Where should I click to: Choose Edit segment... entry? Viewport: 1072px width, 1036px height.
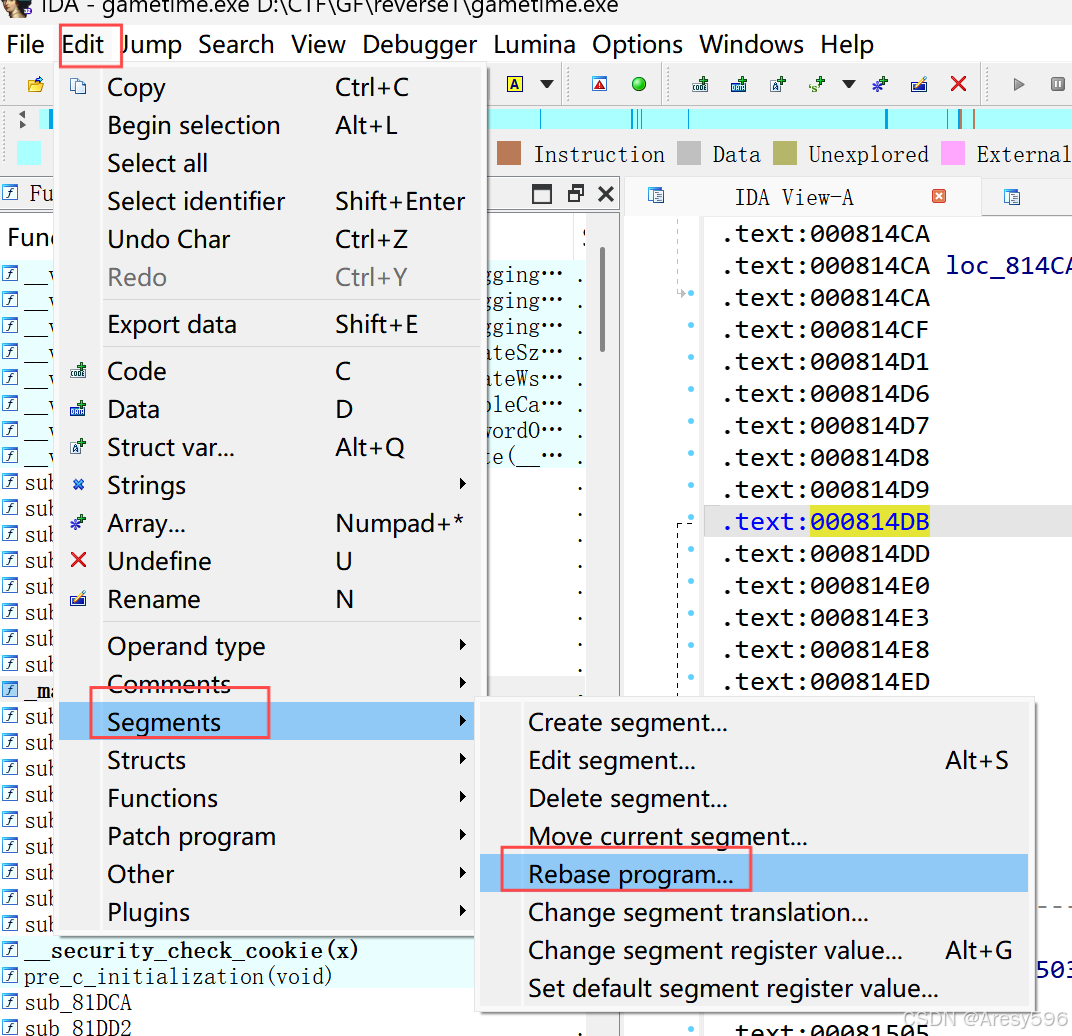(753, 760)
